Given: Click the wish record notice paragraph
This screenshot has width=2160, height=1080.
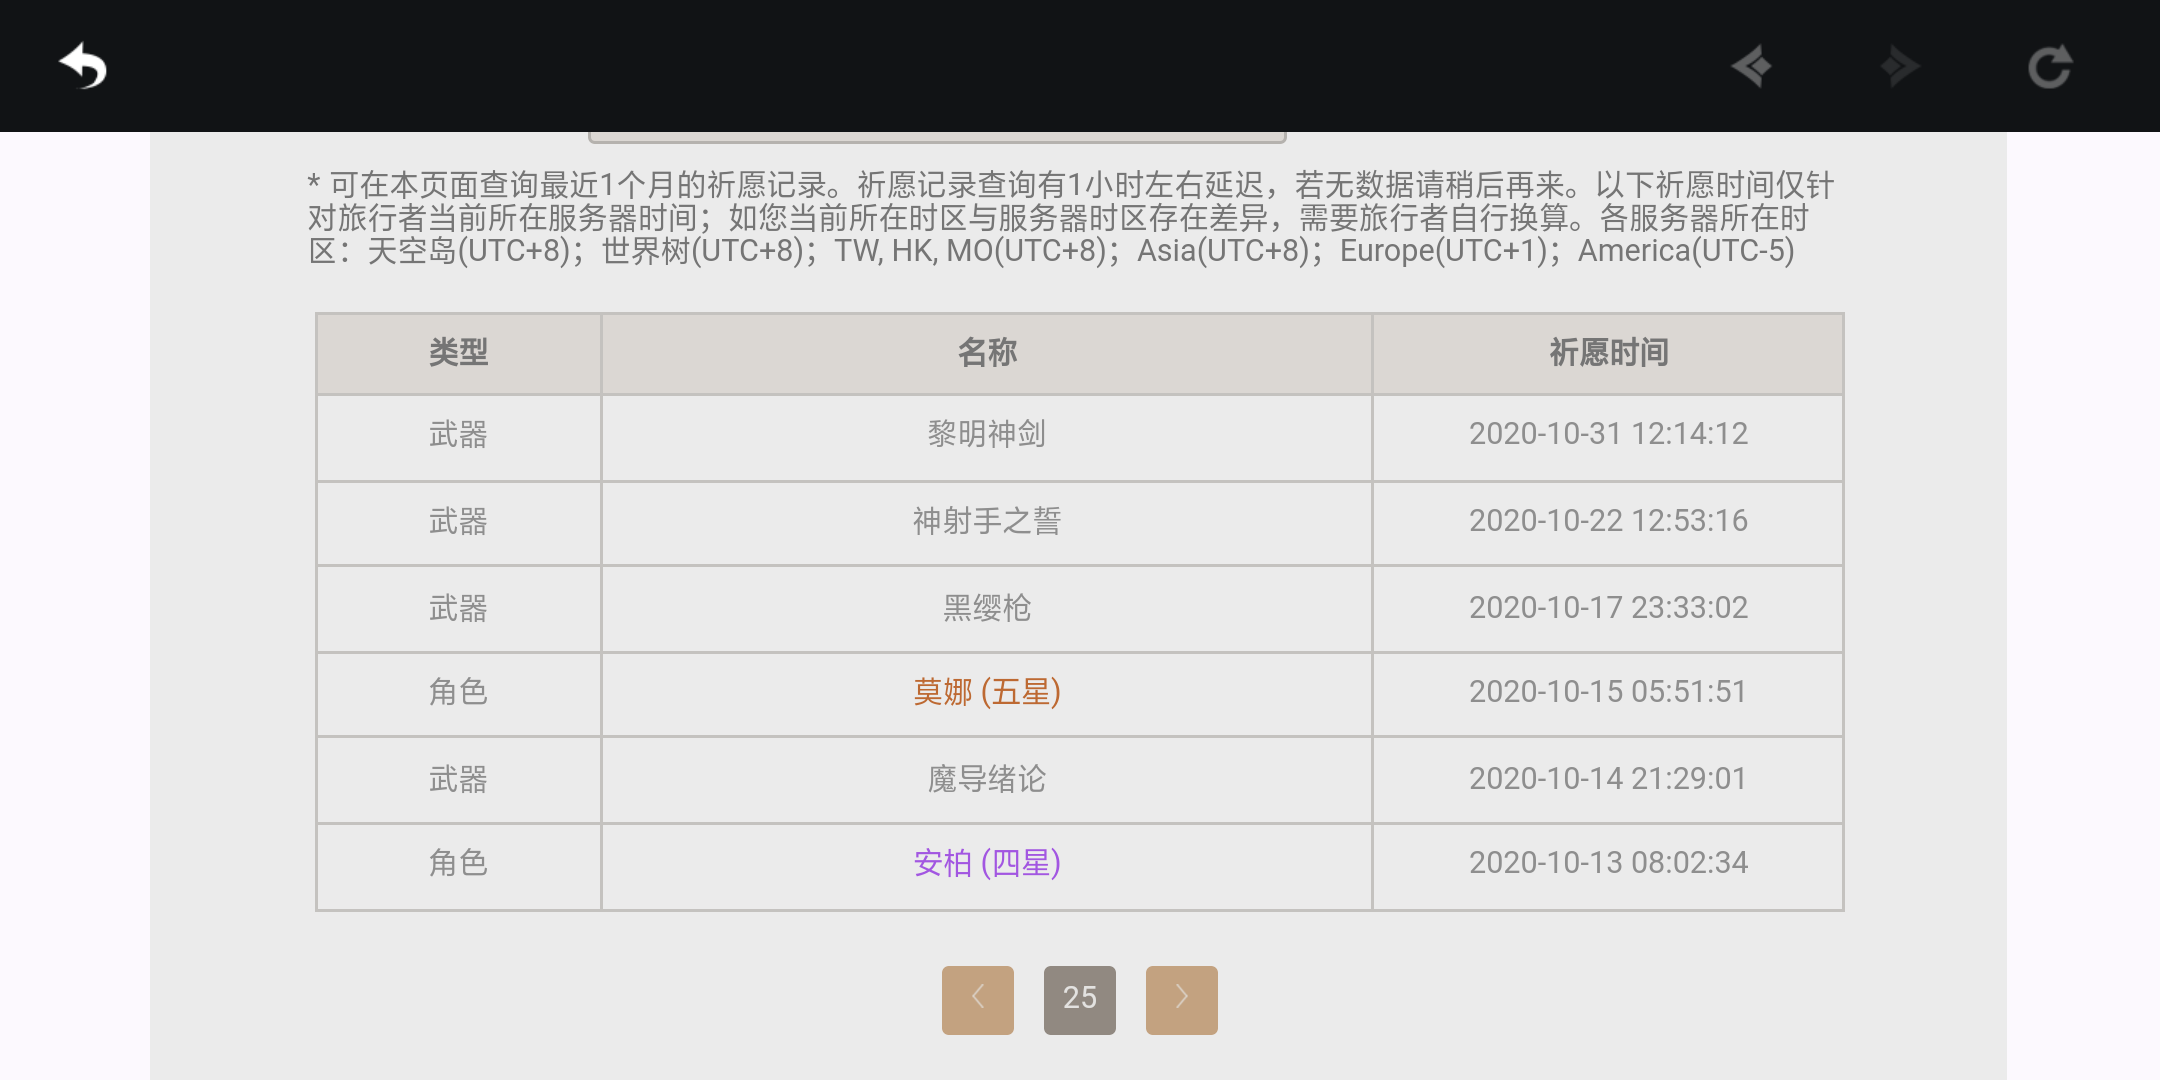Looking at the screenshot, I should 1070,218.
